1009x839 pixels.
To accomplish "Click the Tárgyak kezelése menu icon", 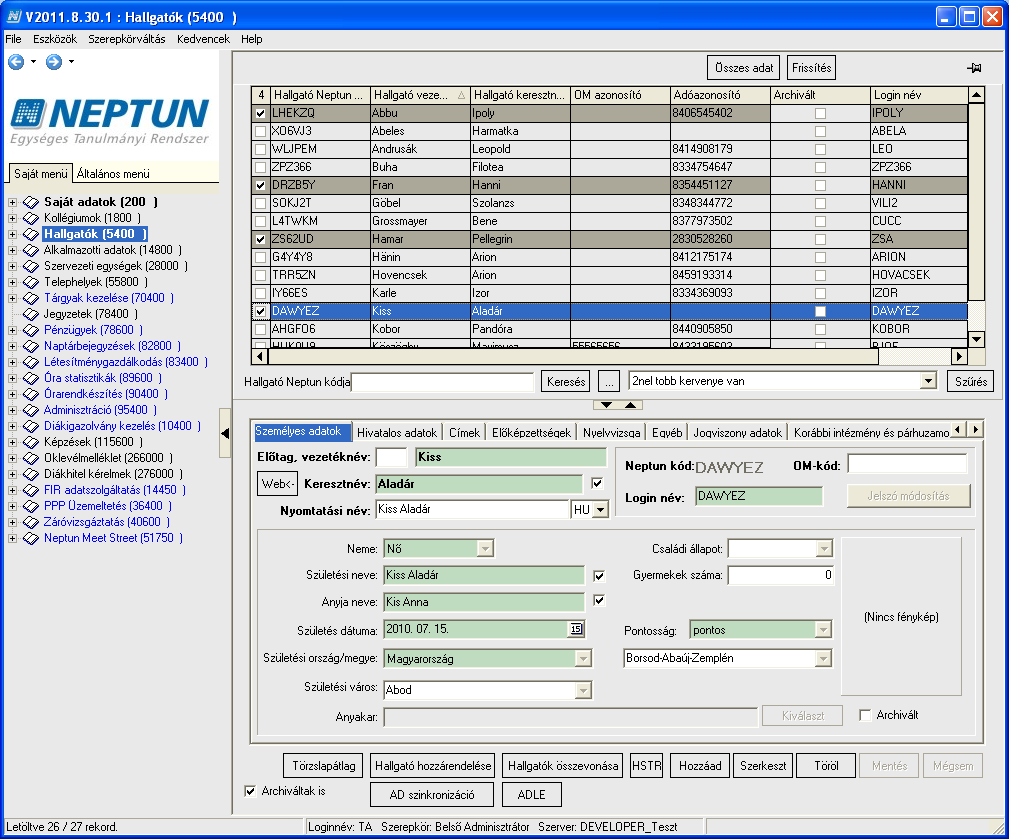I will click(x=31, y=298).
